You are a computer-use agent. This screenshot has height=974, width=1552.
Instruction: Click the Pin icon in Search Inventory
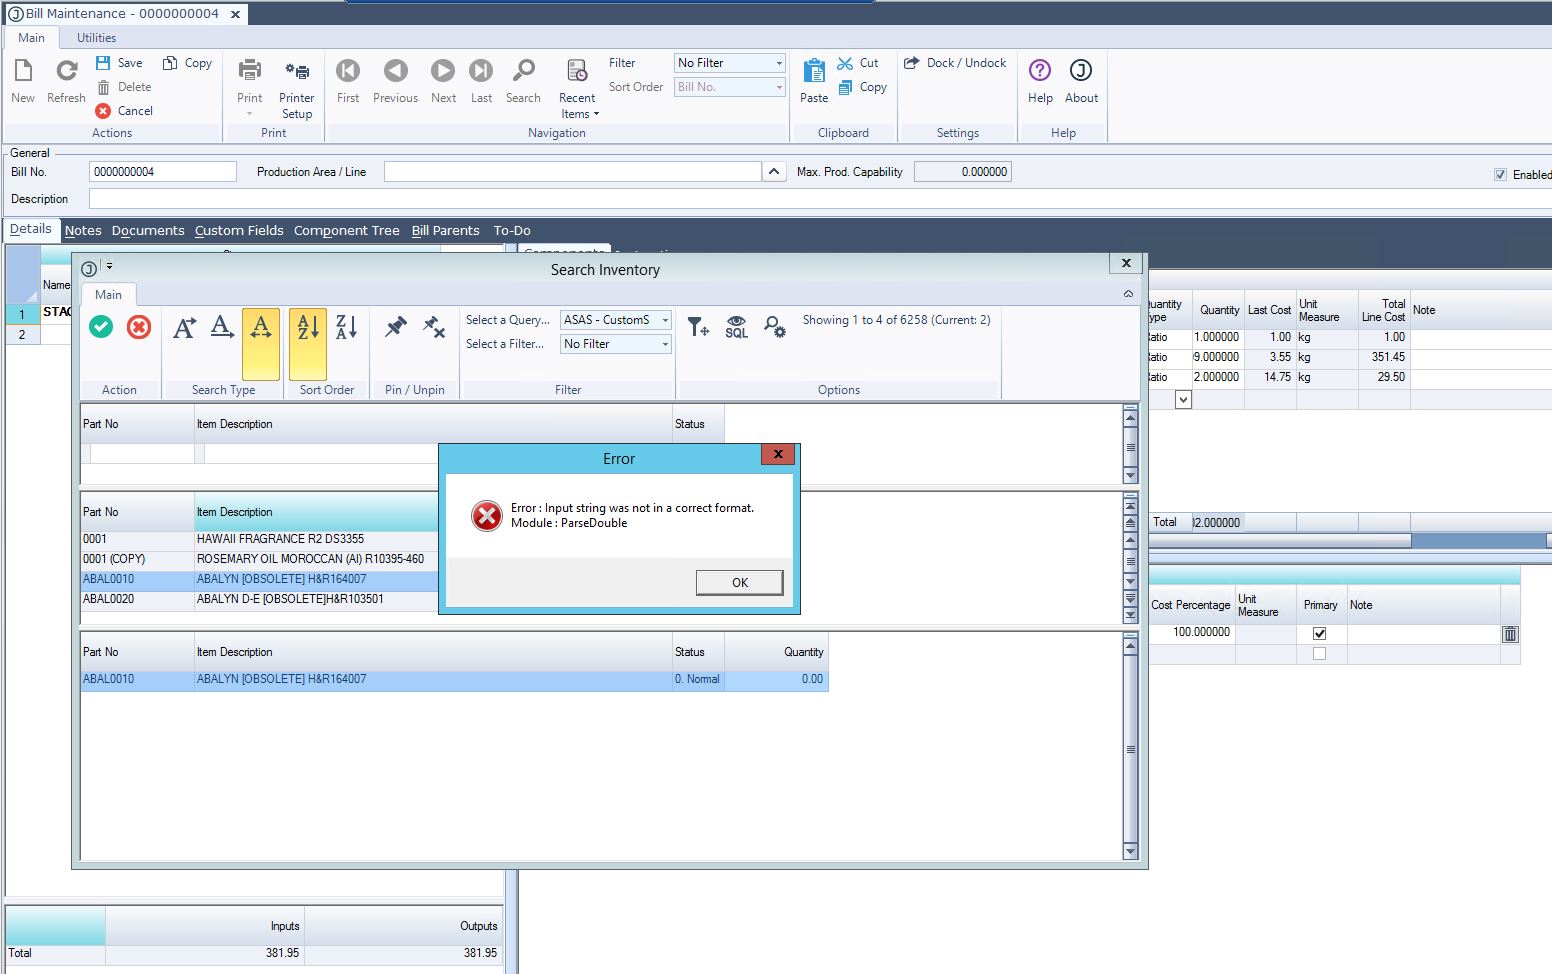[x=396, y=327]
